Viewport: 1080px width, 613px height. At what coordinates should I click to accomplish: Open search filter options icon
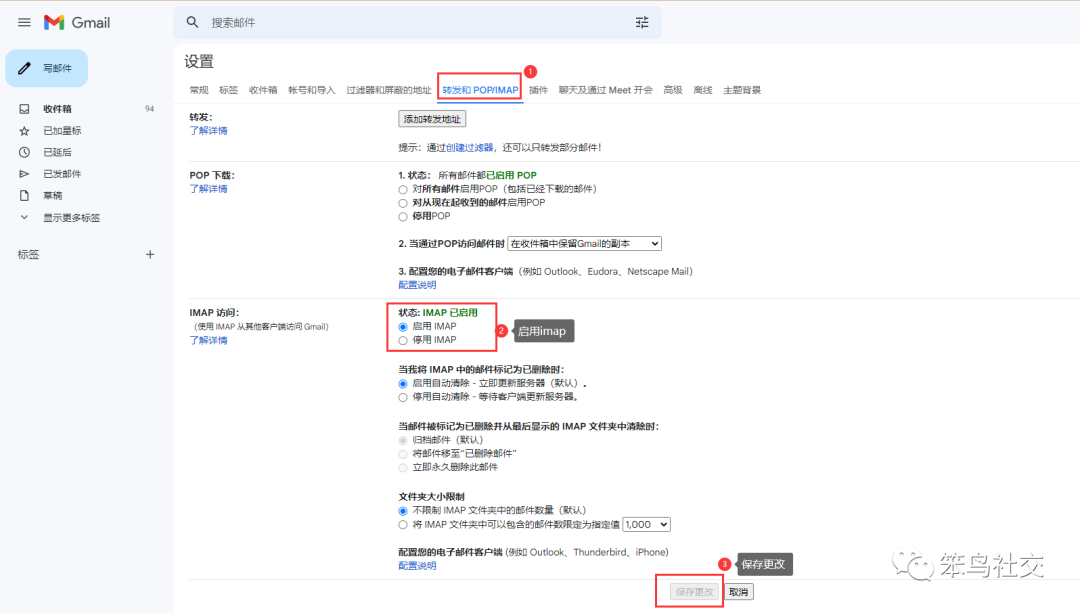(x=642, y=23)
